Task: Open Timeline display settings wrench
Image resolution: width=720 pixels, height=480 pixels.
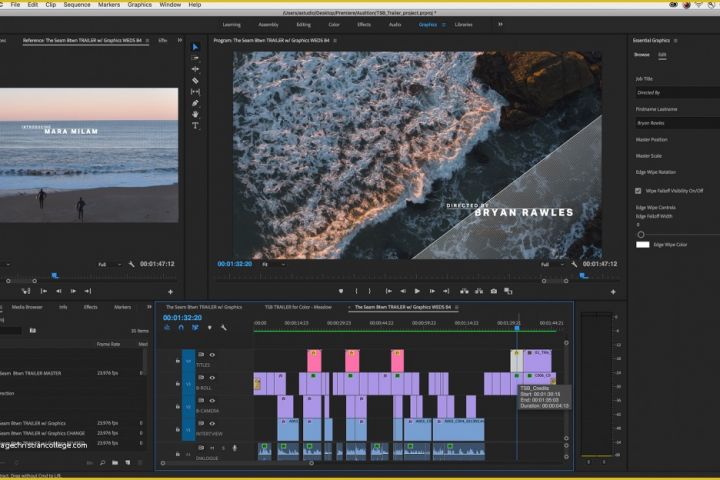Action: pos(224,328)
